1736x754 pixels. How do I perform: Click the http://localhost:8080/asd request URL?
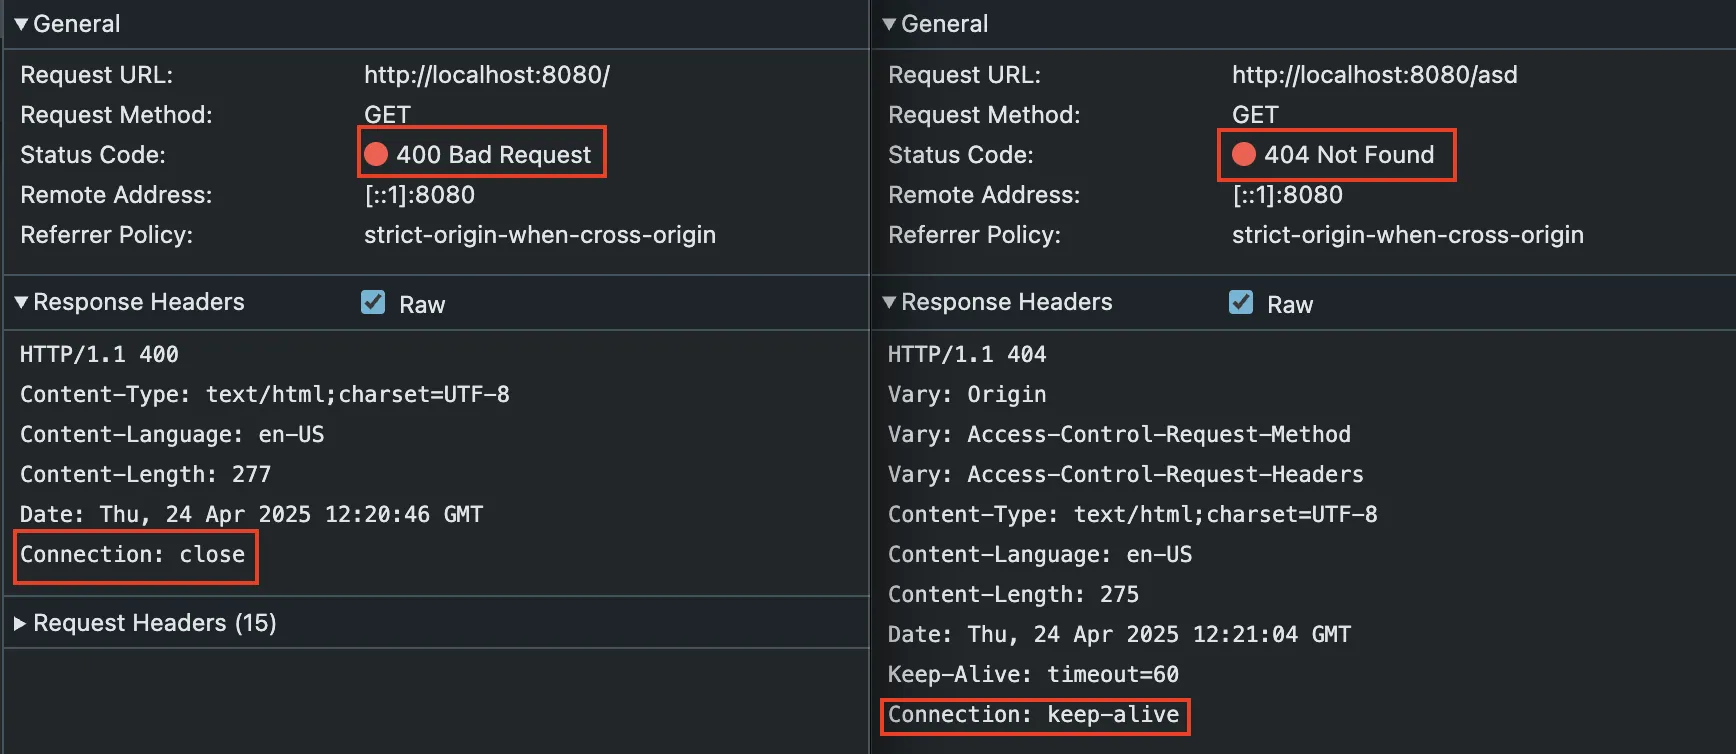click(1374, 75)
